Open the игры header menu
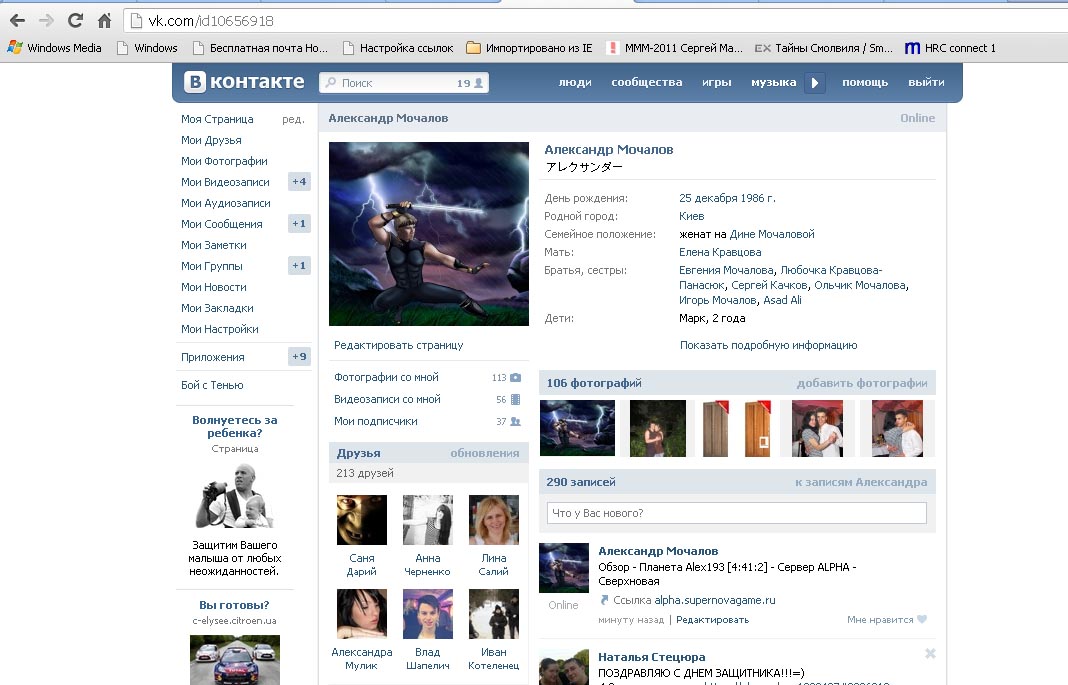Image resolution: width=1068 pixels, height=685 pixels. (717, 82)
